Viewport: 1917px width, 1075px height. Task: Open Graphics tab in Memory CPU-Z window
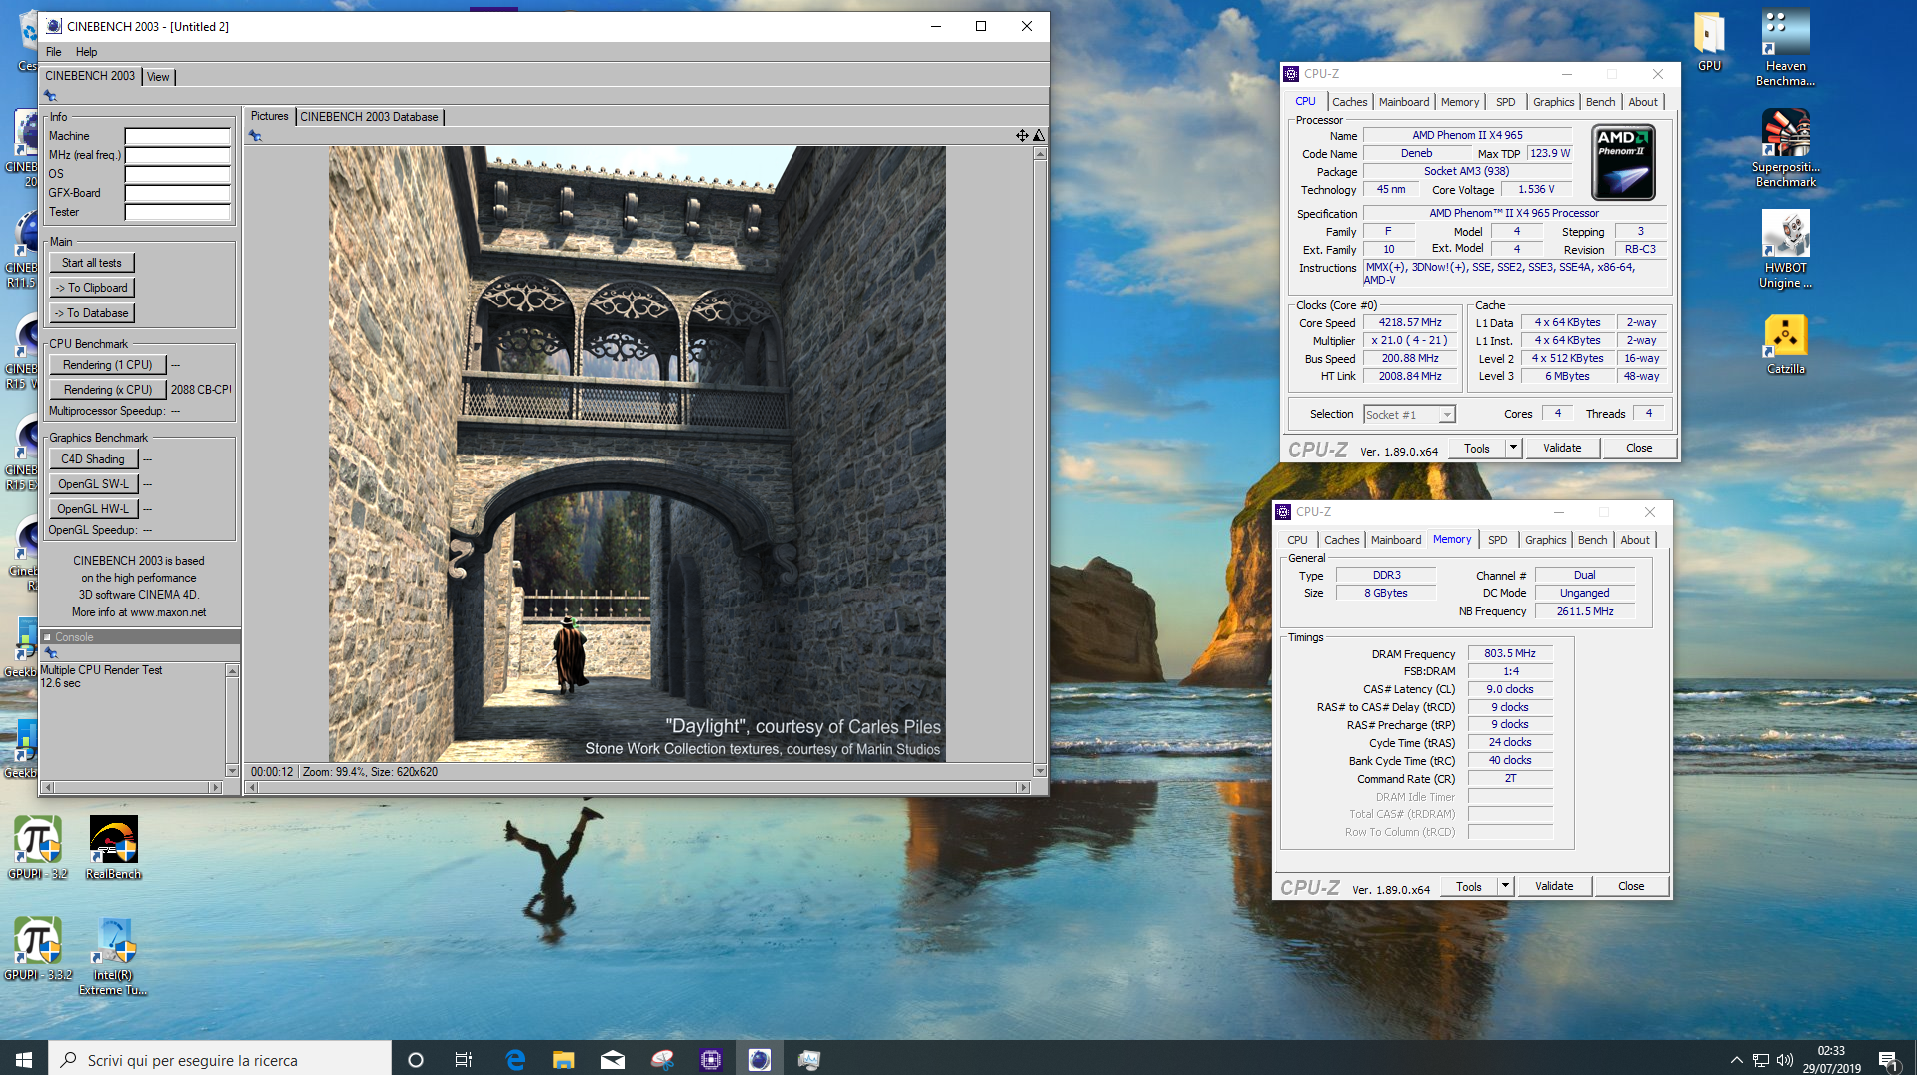(1545, 540)
